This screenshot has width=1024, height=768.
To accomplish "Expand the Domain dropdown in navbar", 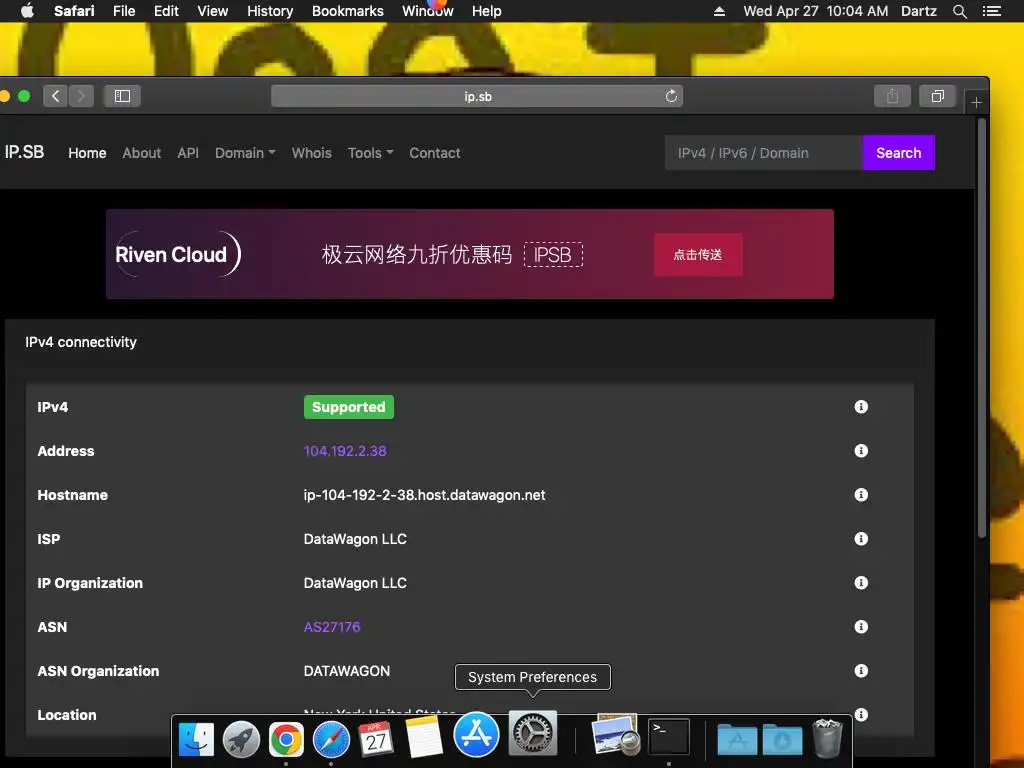I will coord(245,153).
